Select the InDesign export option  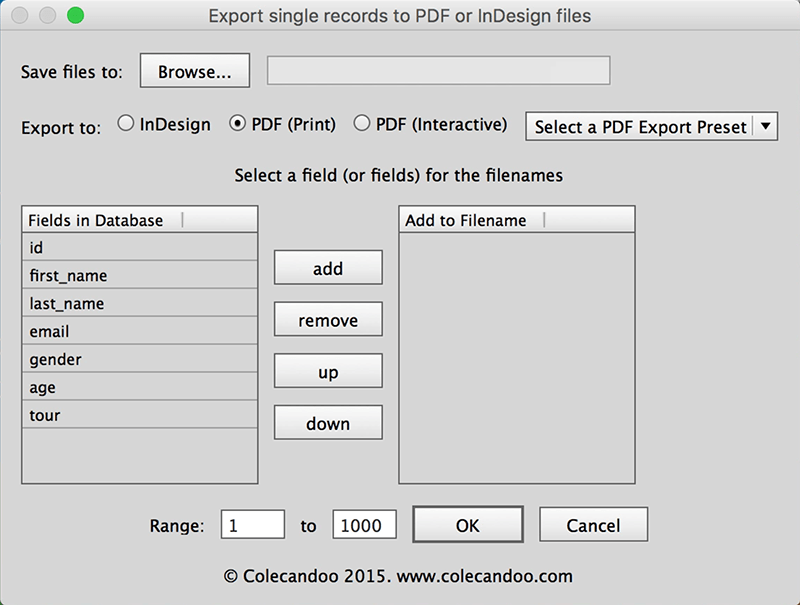coord(126,124)
